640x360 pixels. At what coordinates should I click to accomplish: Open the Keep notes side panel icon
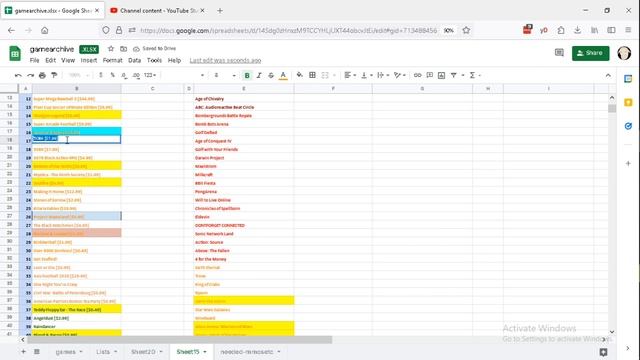pyautogui.click(x=628, y=102)
